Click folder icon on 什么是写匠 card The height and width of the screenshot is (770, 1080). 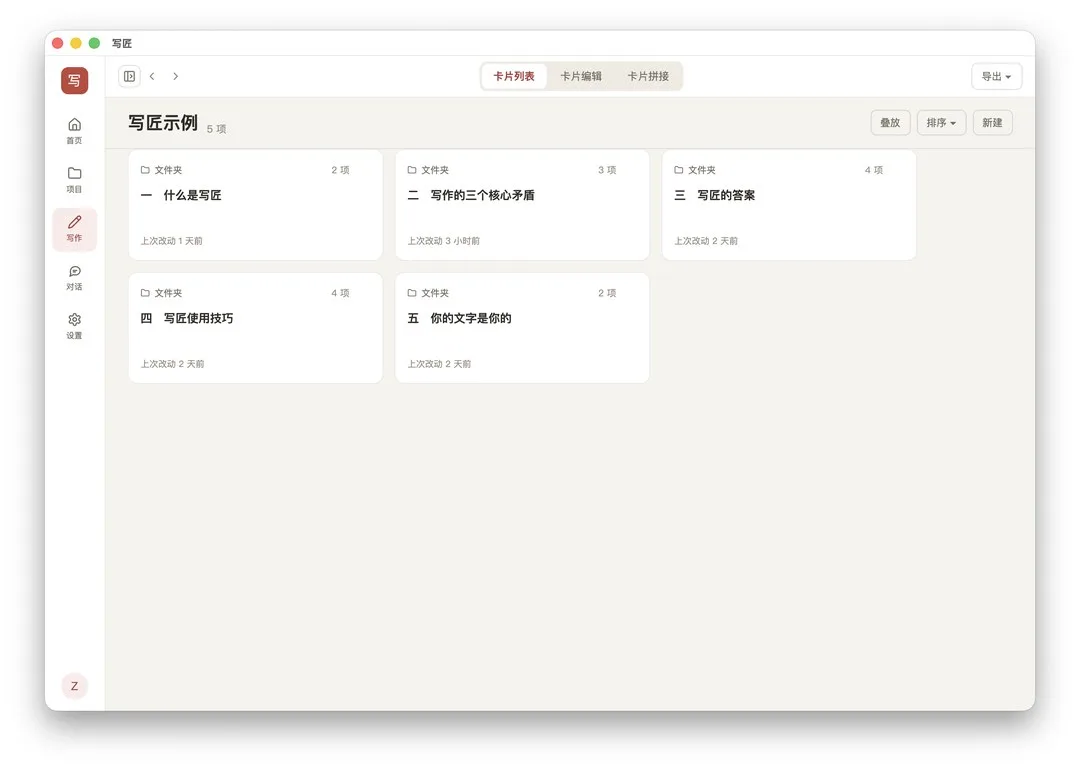pos(145,169)
